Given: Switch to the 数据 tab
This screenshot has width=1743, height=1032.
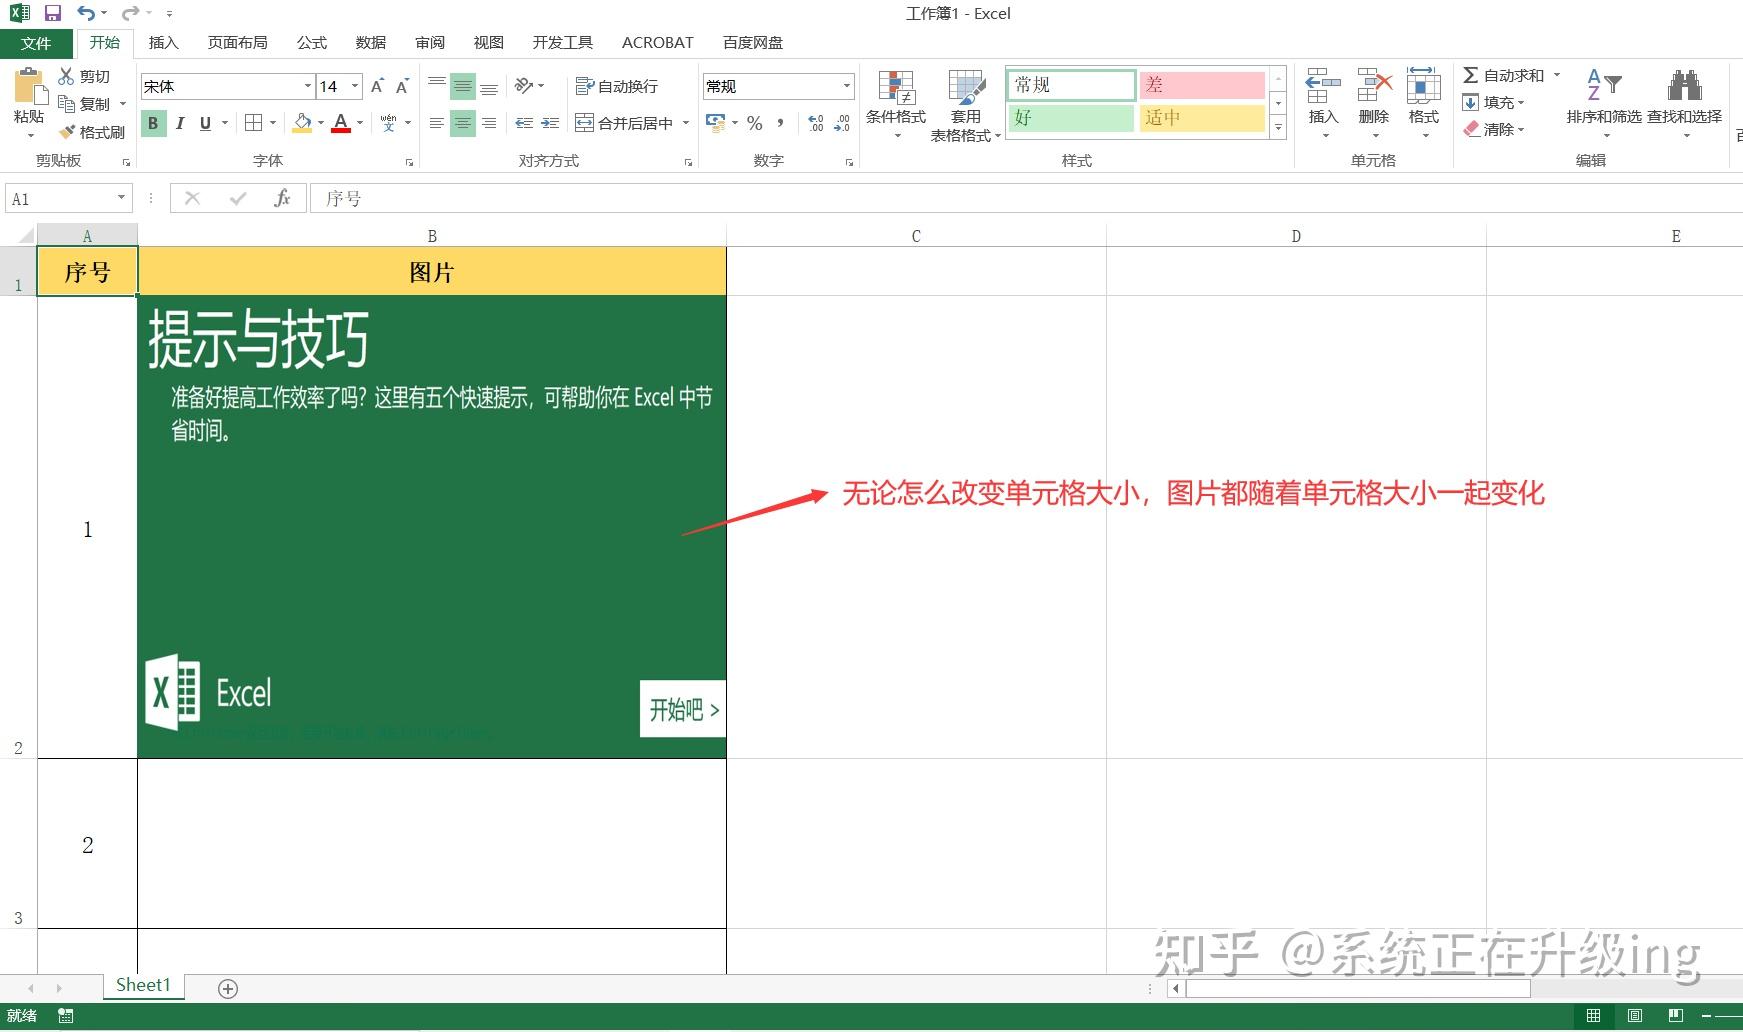Looking at the screenshot, I should coord(371,42).
